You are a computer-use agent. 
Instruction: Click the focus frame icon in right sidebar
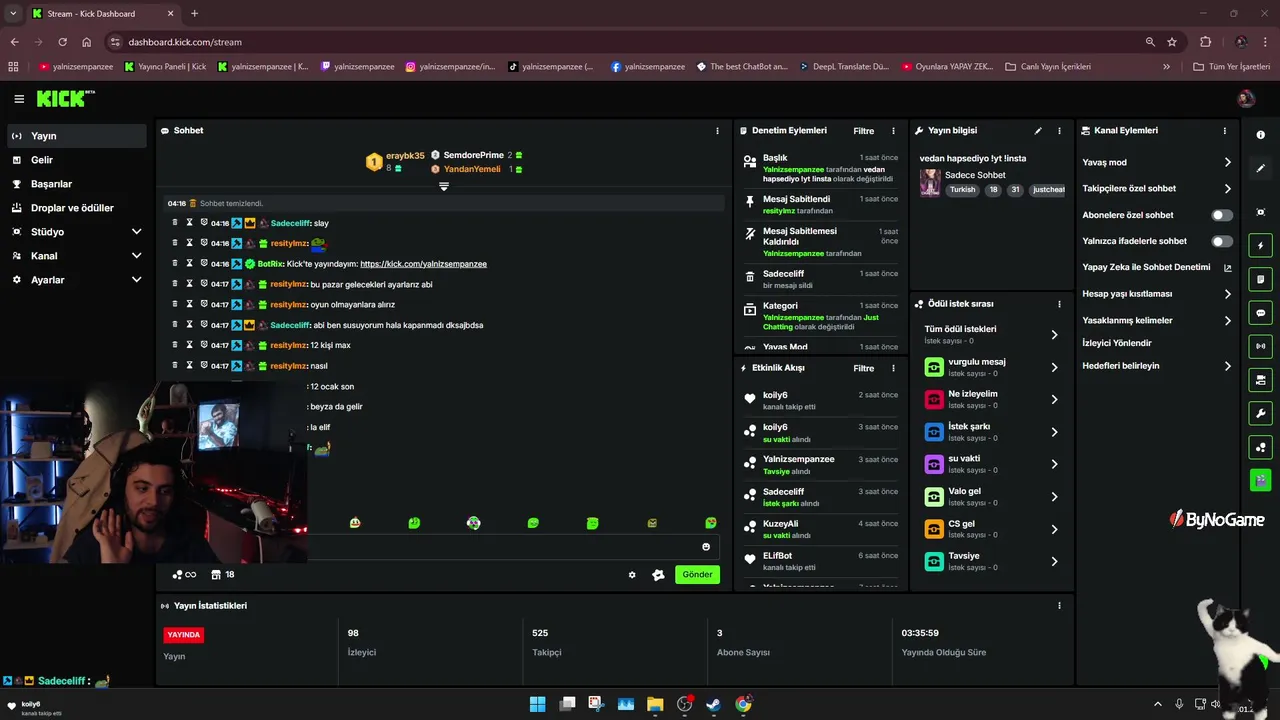pyautogui.click(x=1260, y=212)
